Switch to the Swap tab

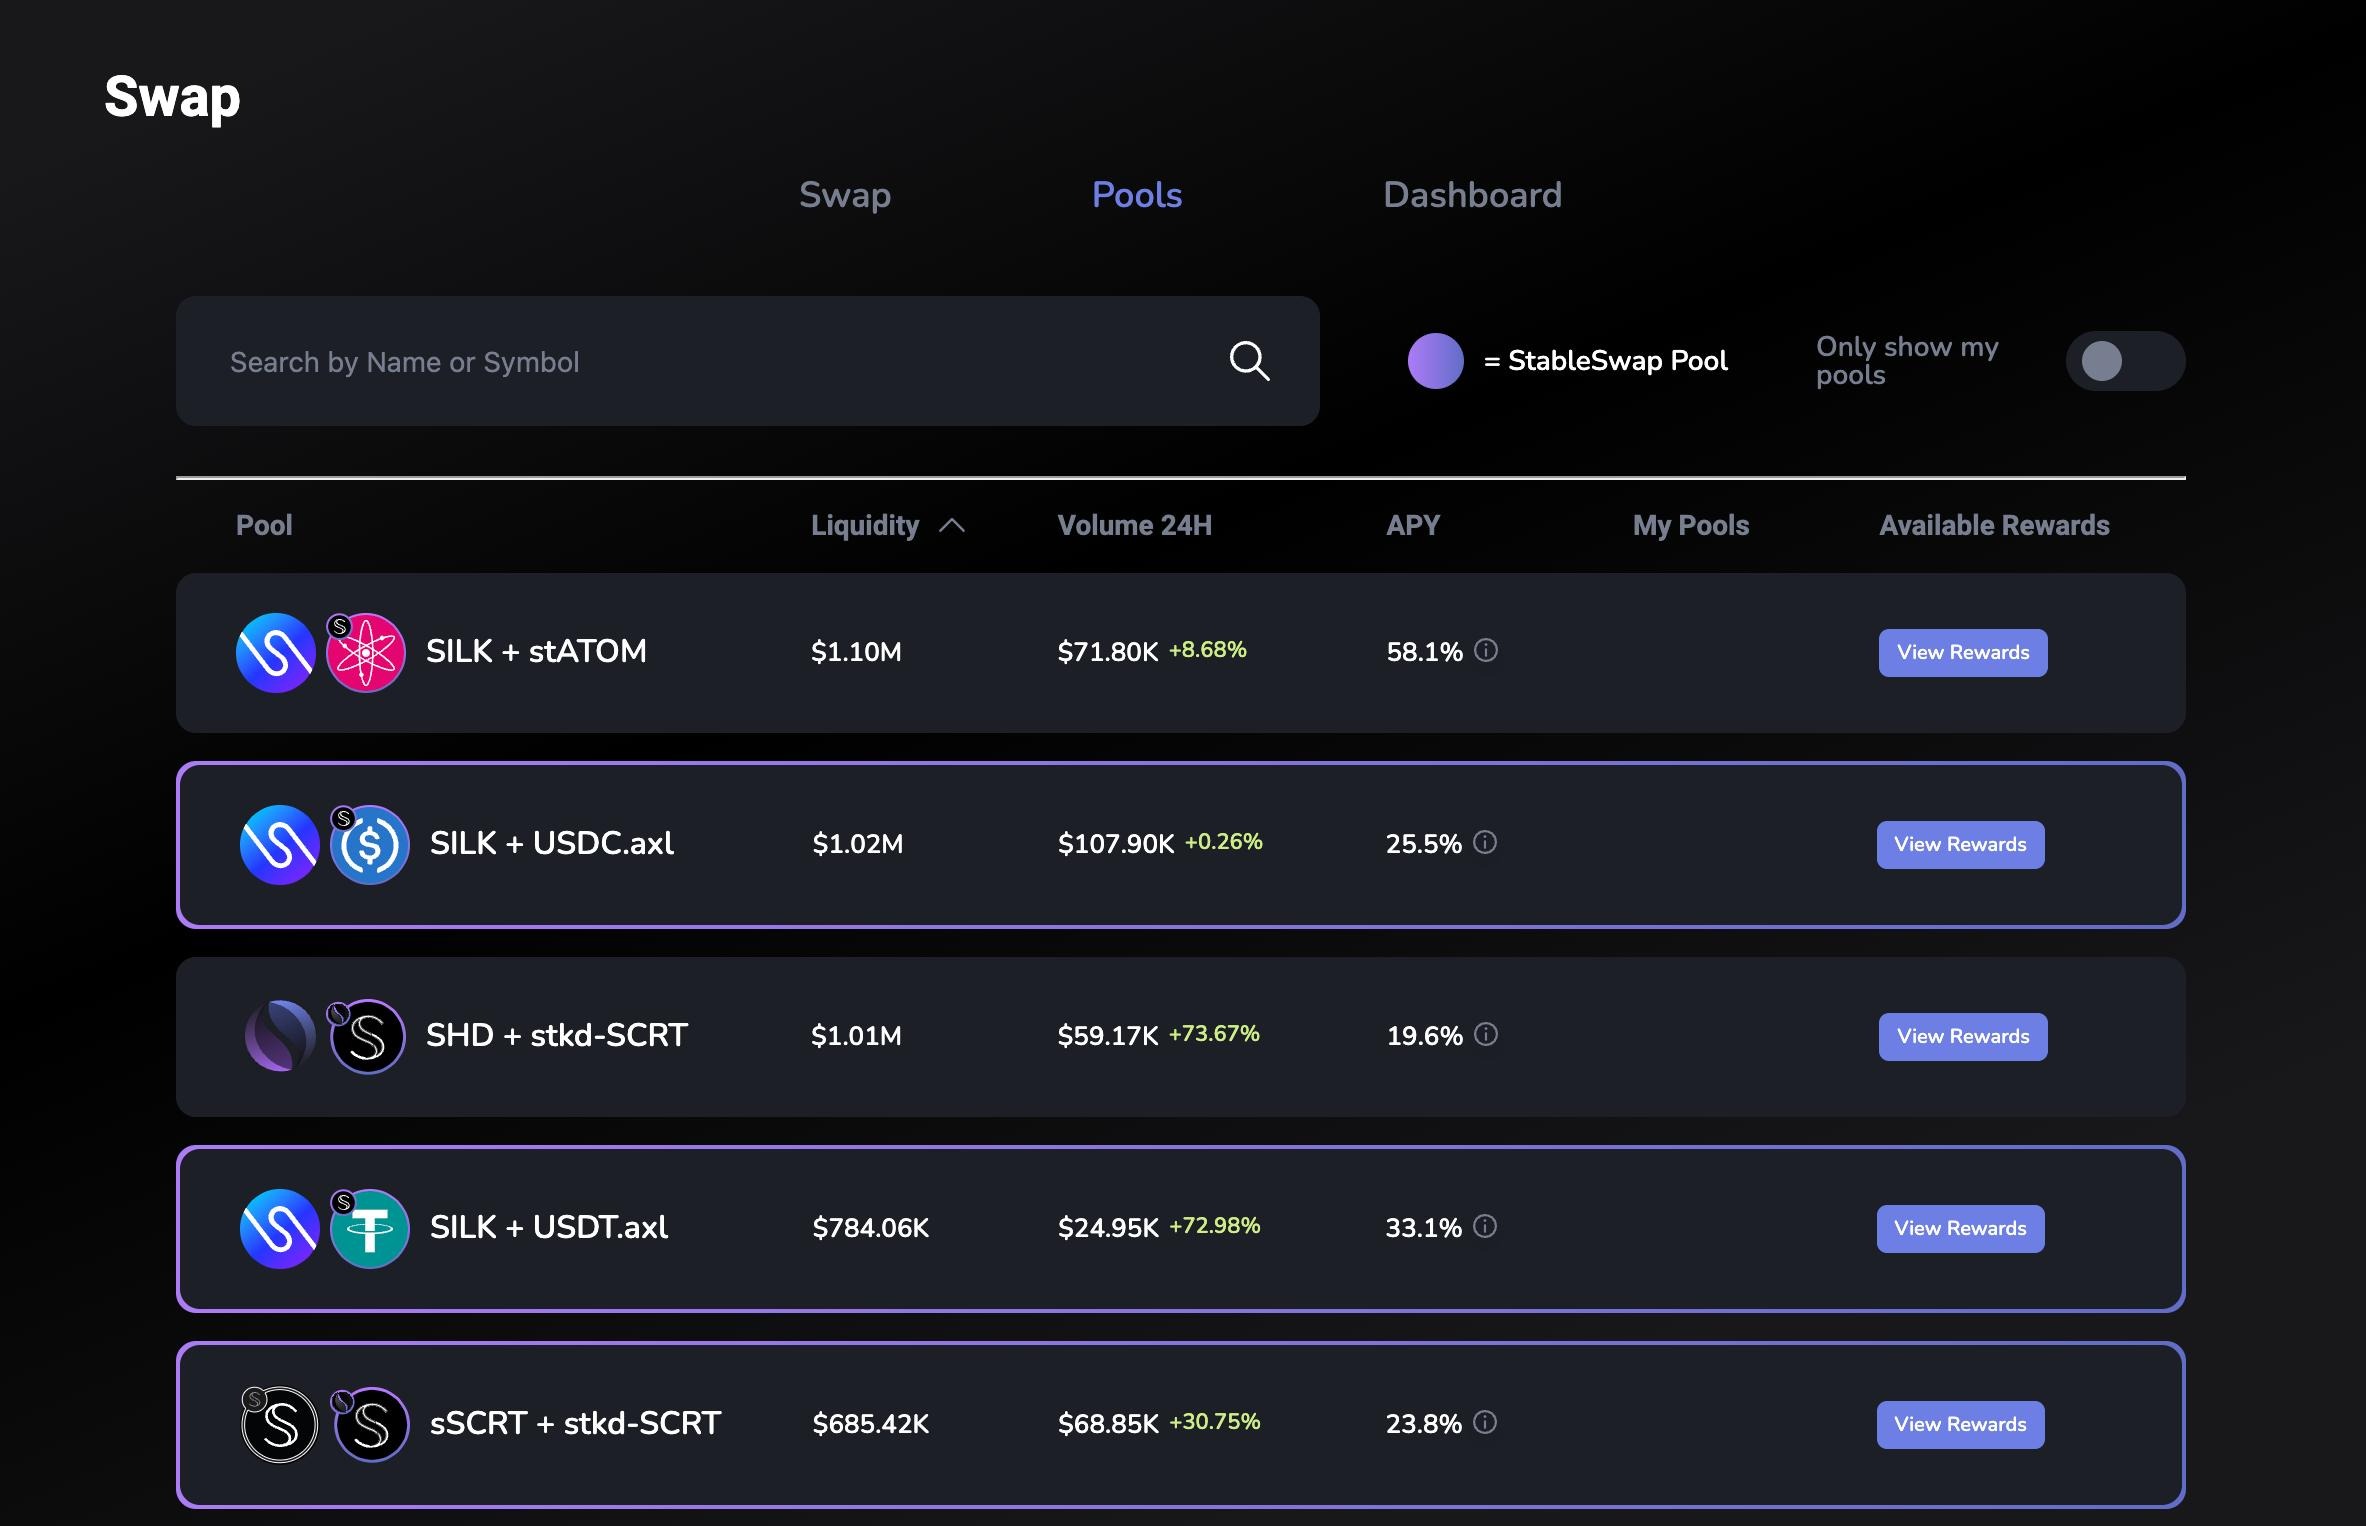click(844, 195)
